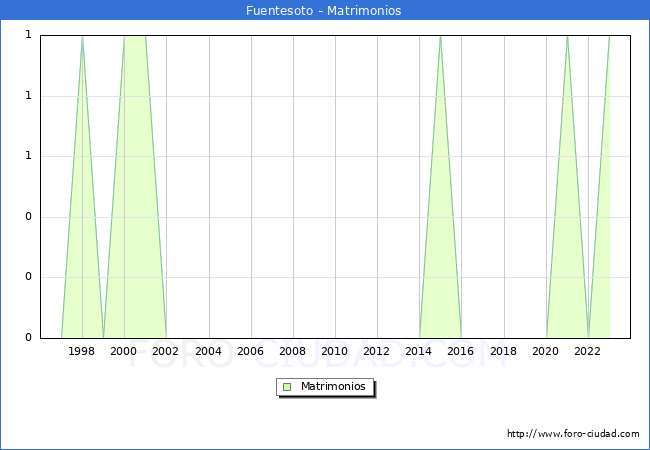
Task: Click the 2020 x-axis year label
Action: 545,351
